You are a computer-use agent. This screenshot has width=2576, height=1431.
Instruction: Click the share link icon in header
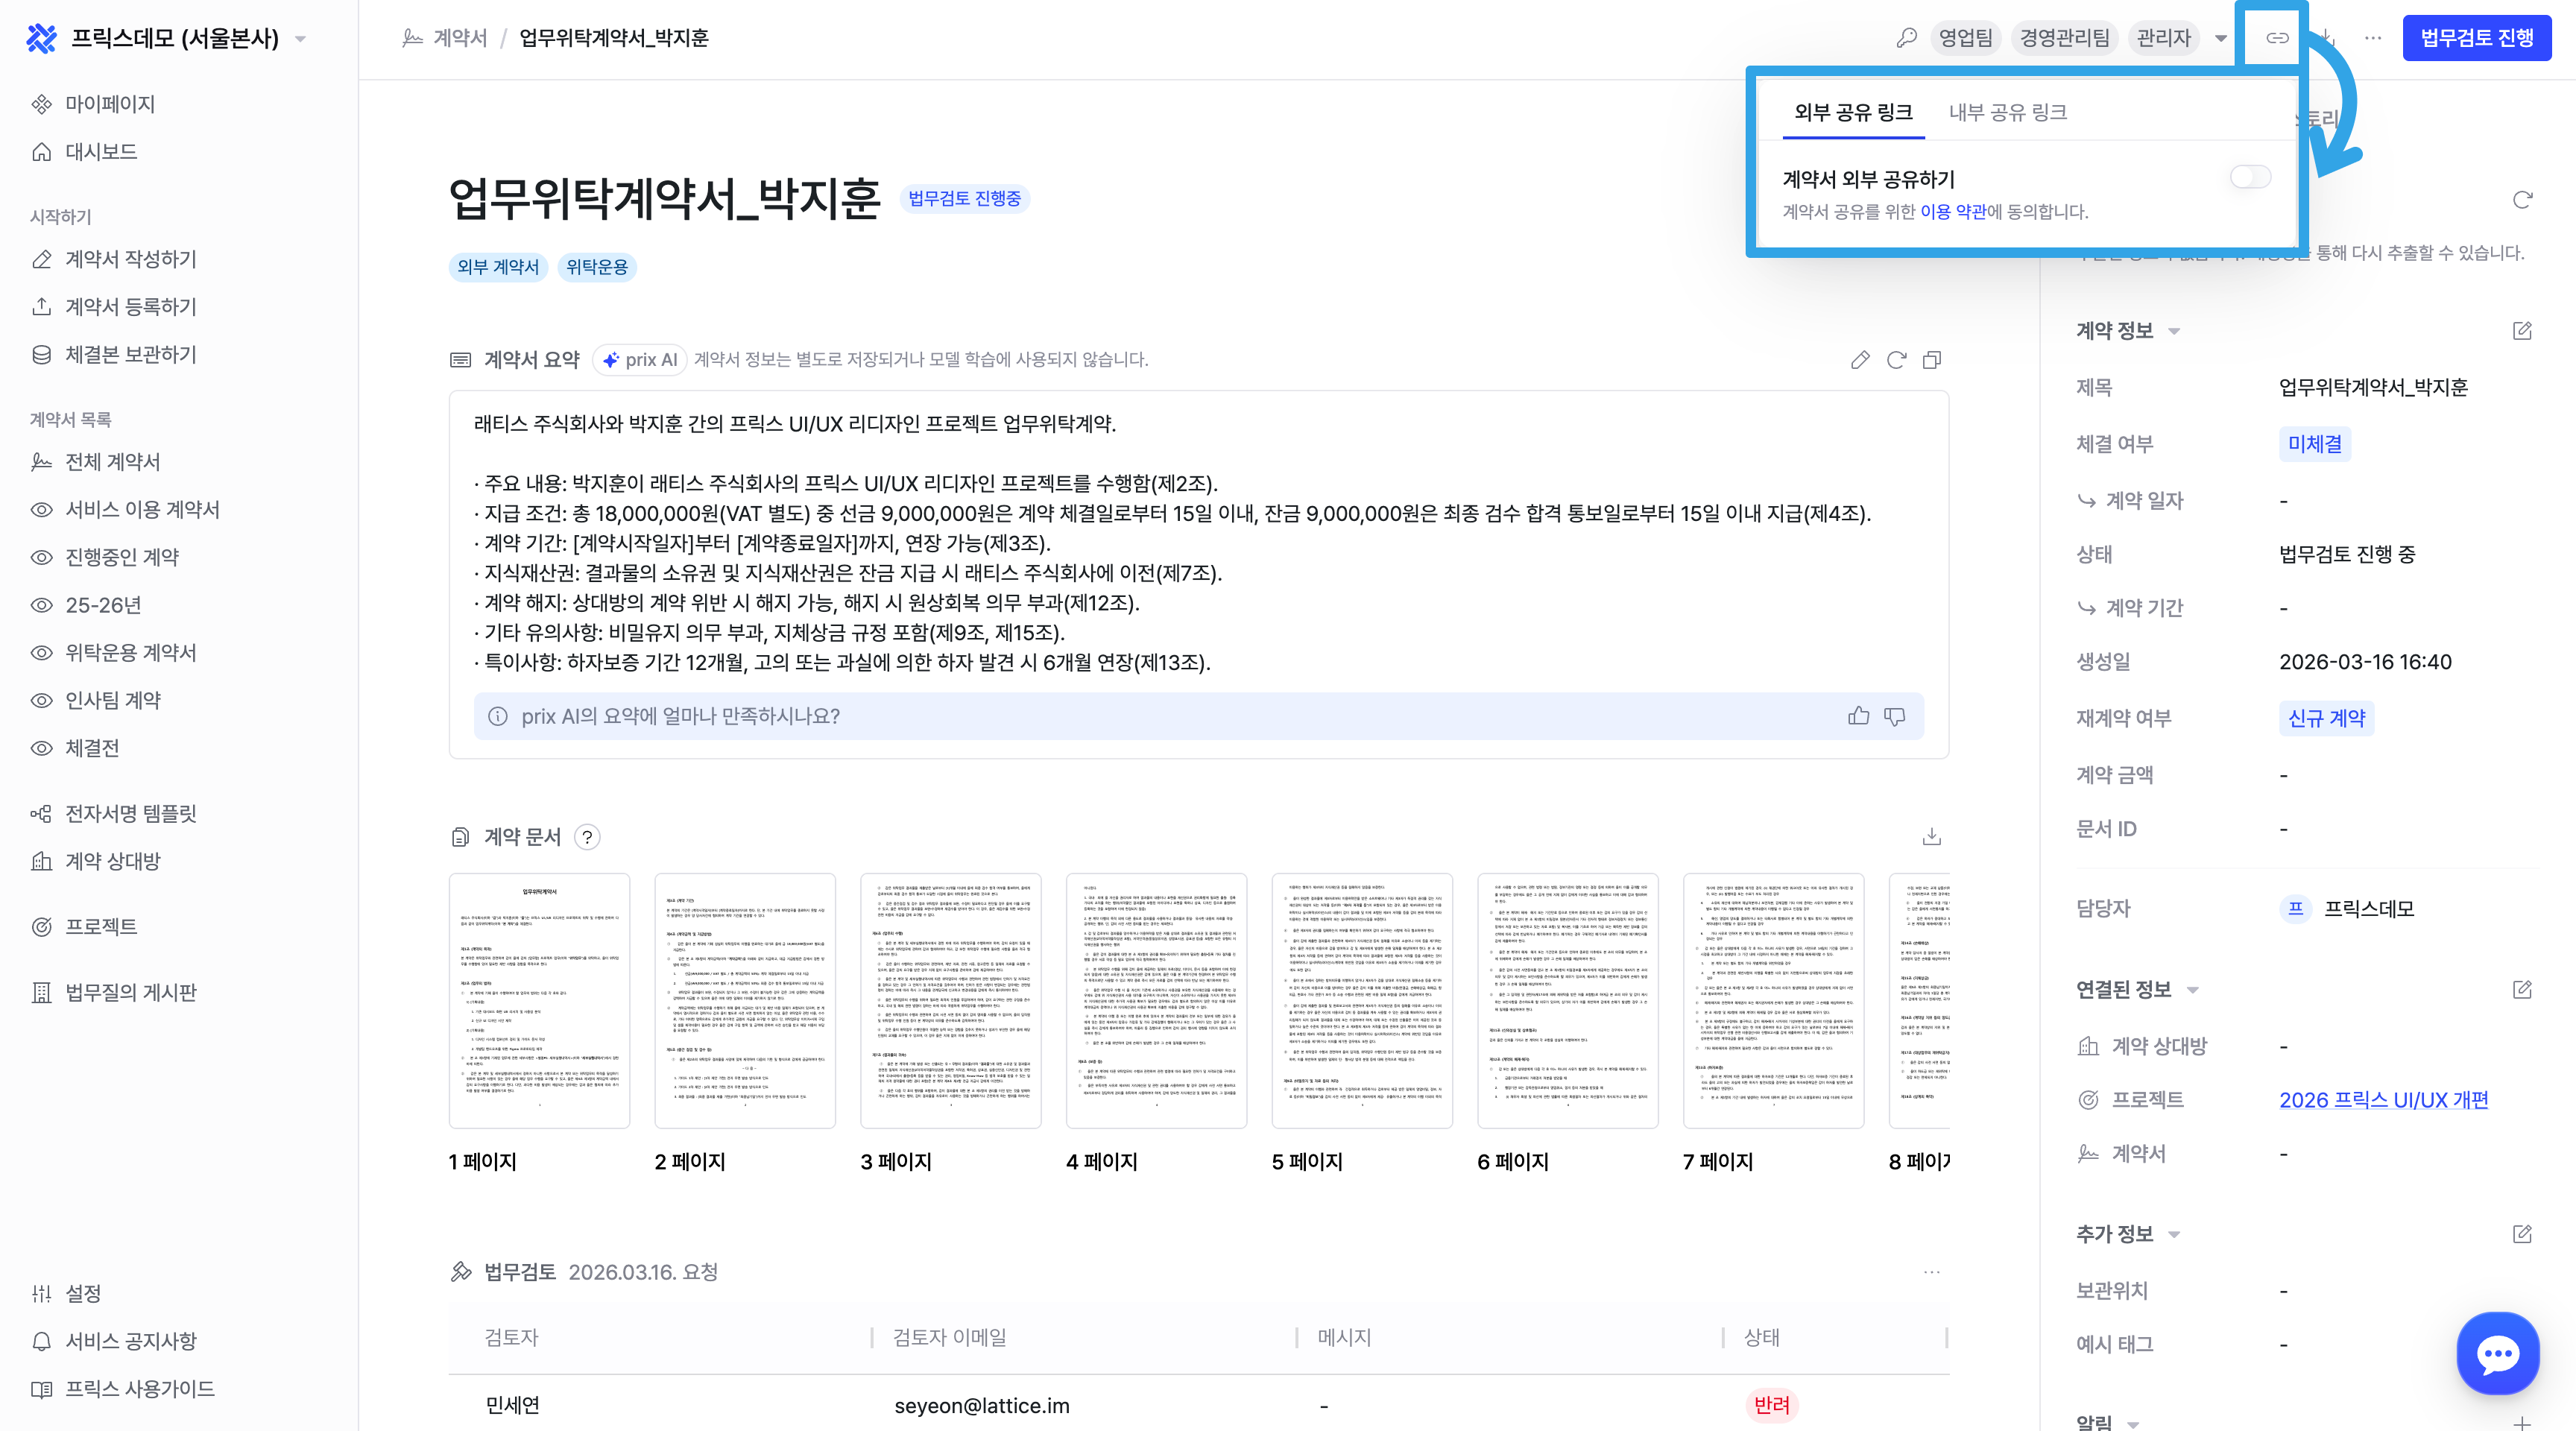[x=2277, y=38]
